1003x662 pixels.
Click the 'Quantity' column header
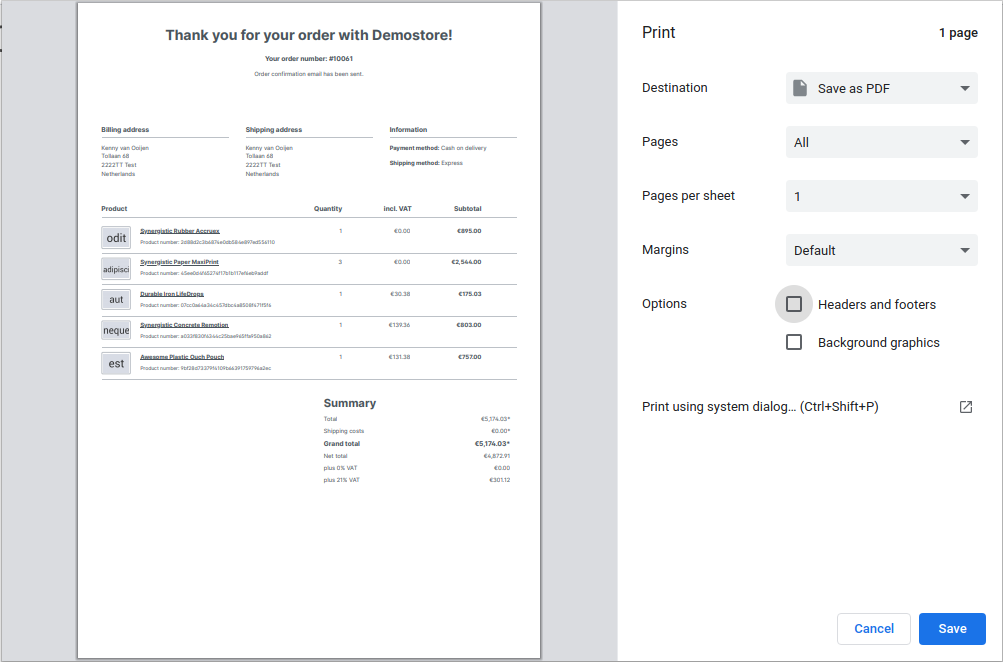pyautogui.click(x=328, y=209)
